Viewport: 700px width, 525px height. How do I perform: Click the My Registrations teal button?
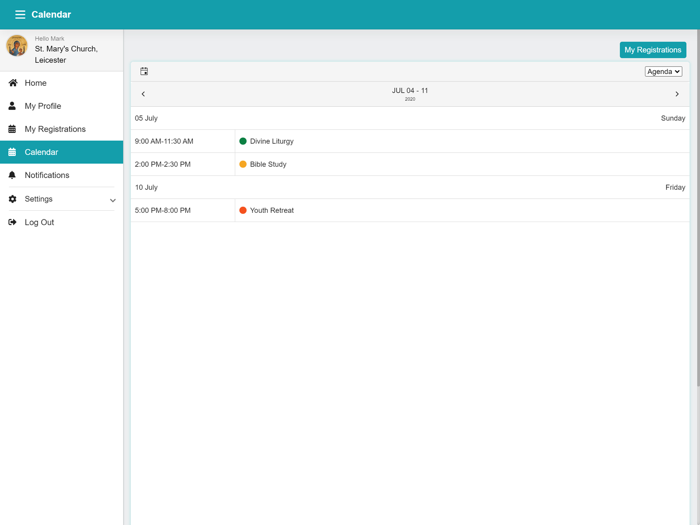coord(653,50)
